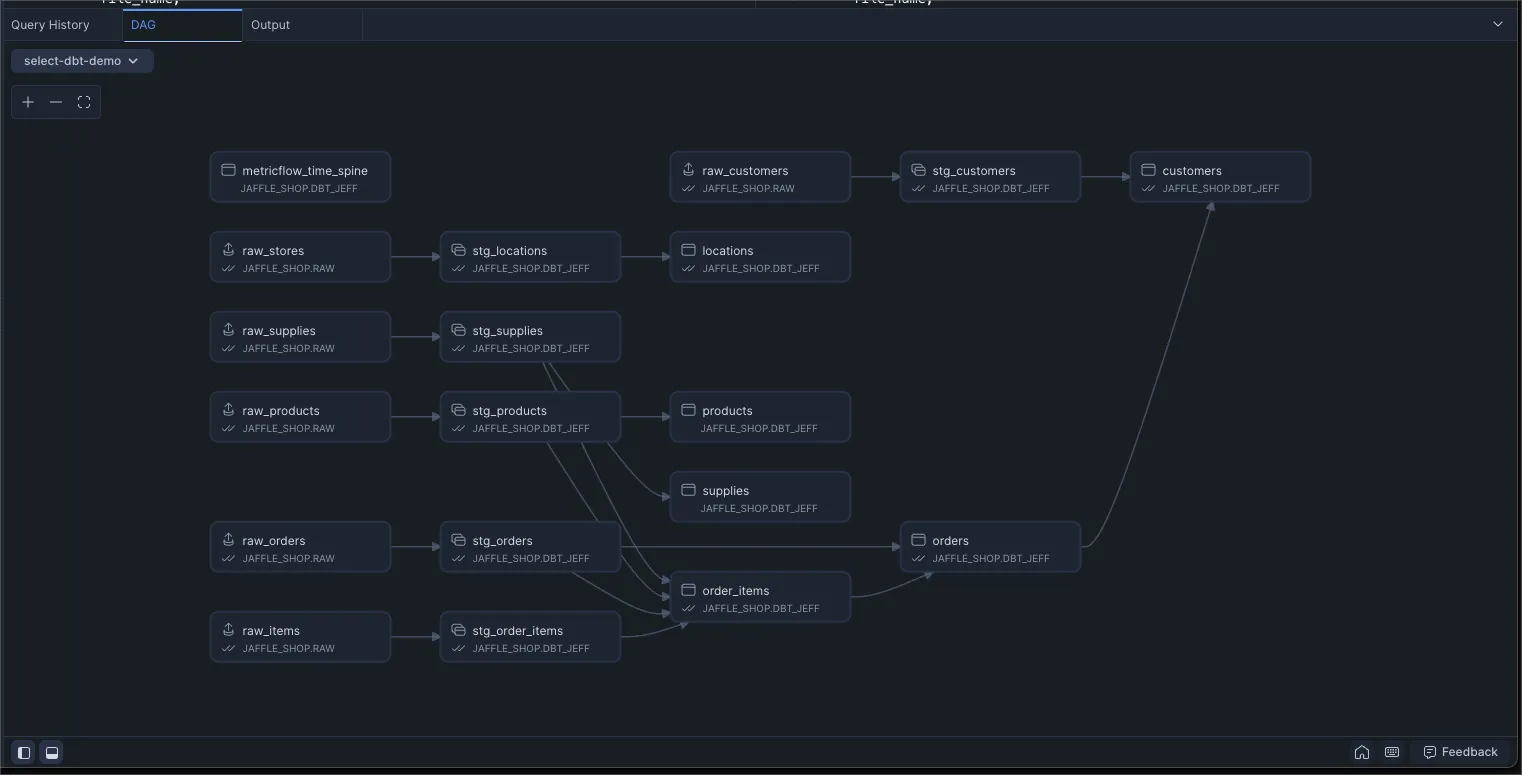Viewport: 1522px width, 775px height.
Task: Select the raw_items node label
Action: (271, 631)
